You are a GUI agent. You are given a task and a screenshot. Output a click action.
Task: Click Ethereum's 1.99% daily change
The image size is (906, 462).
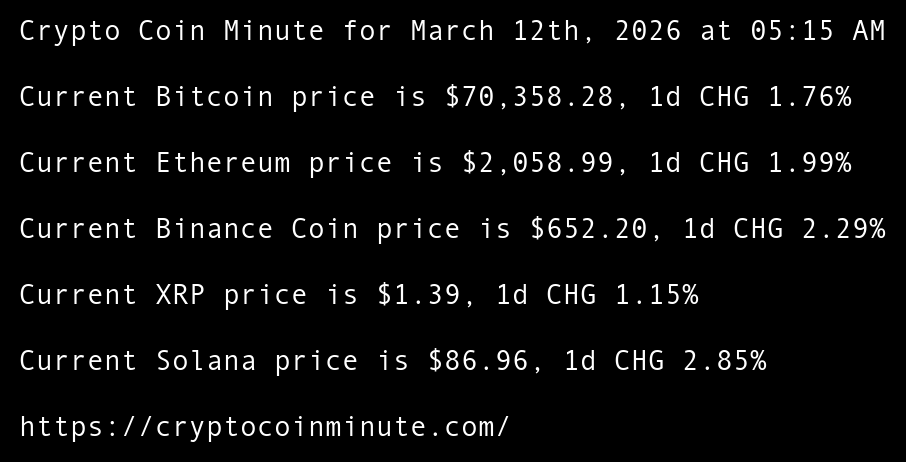tap(809, 163)
